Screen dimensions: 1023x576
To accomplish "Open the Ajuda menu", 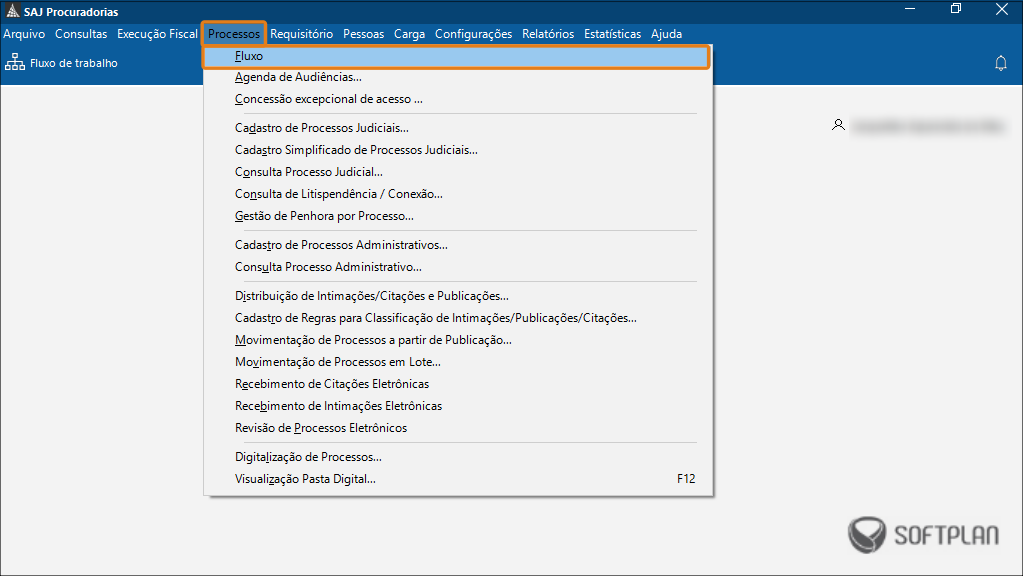I will (666, 34).
